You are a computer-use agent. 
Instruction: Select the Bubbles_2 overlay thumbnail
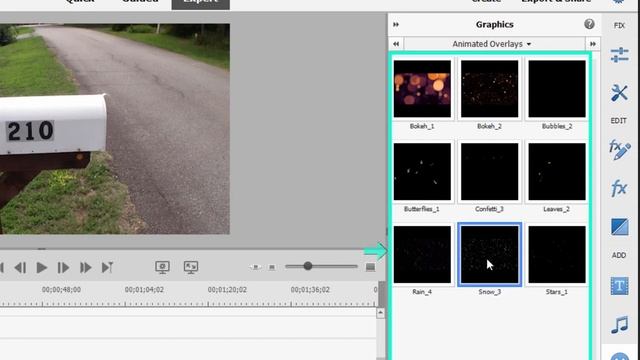[x=557, y=89]
